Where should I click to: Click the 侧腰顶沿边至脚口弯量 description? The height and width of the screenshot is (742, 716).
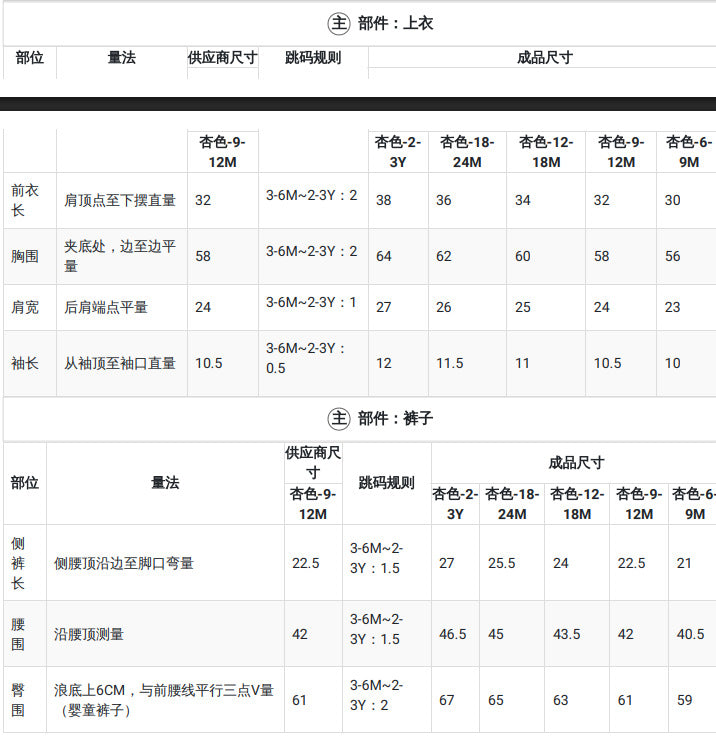coord(124,563)
